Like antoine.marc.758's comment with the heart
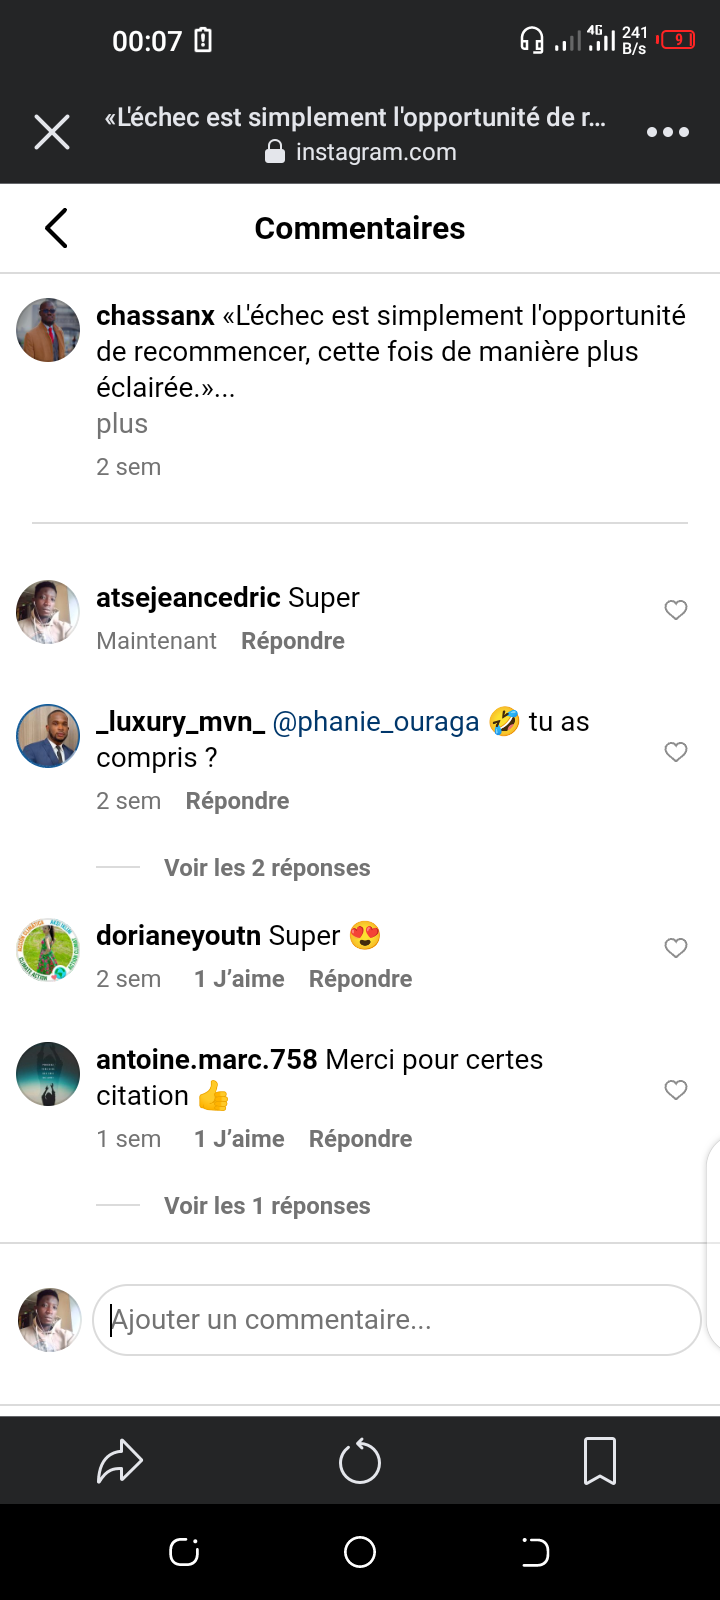The height and width of the screenshot is (1600, 720). tap(676, 1090)
